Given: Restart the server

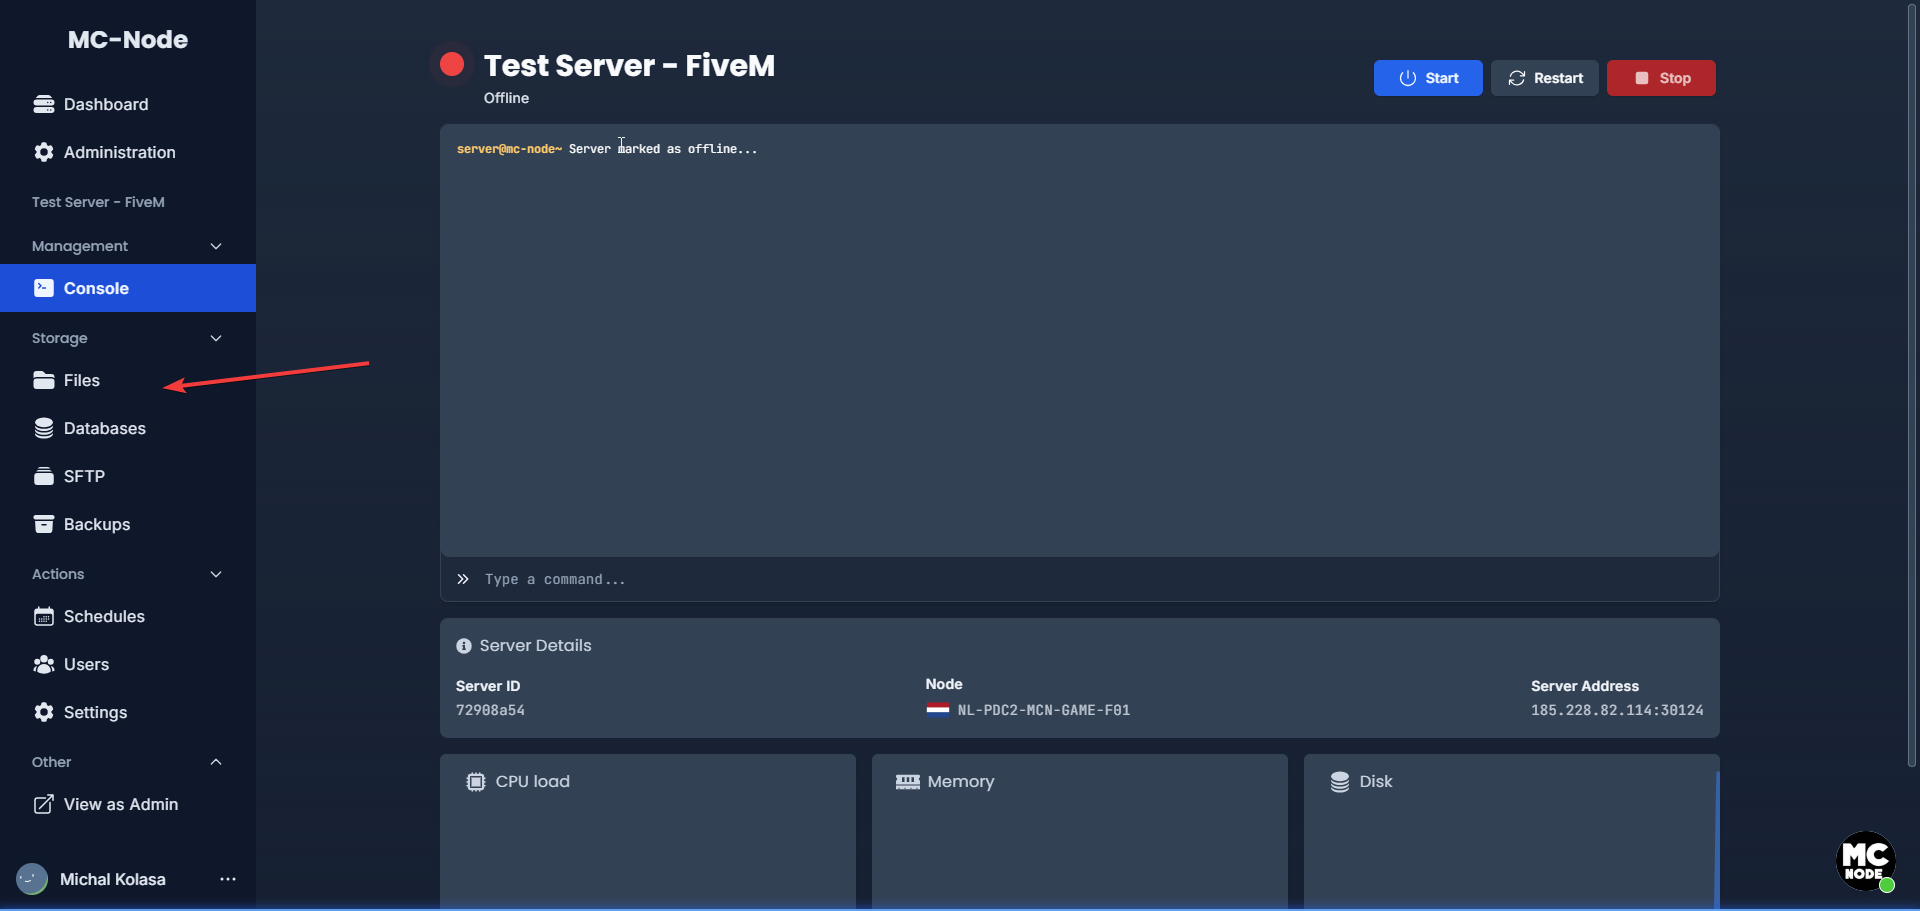Looking at the screenshot, I should pos(1545,78).
